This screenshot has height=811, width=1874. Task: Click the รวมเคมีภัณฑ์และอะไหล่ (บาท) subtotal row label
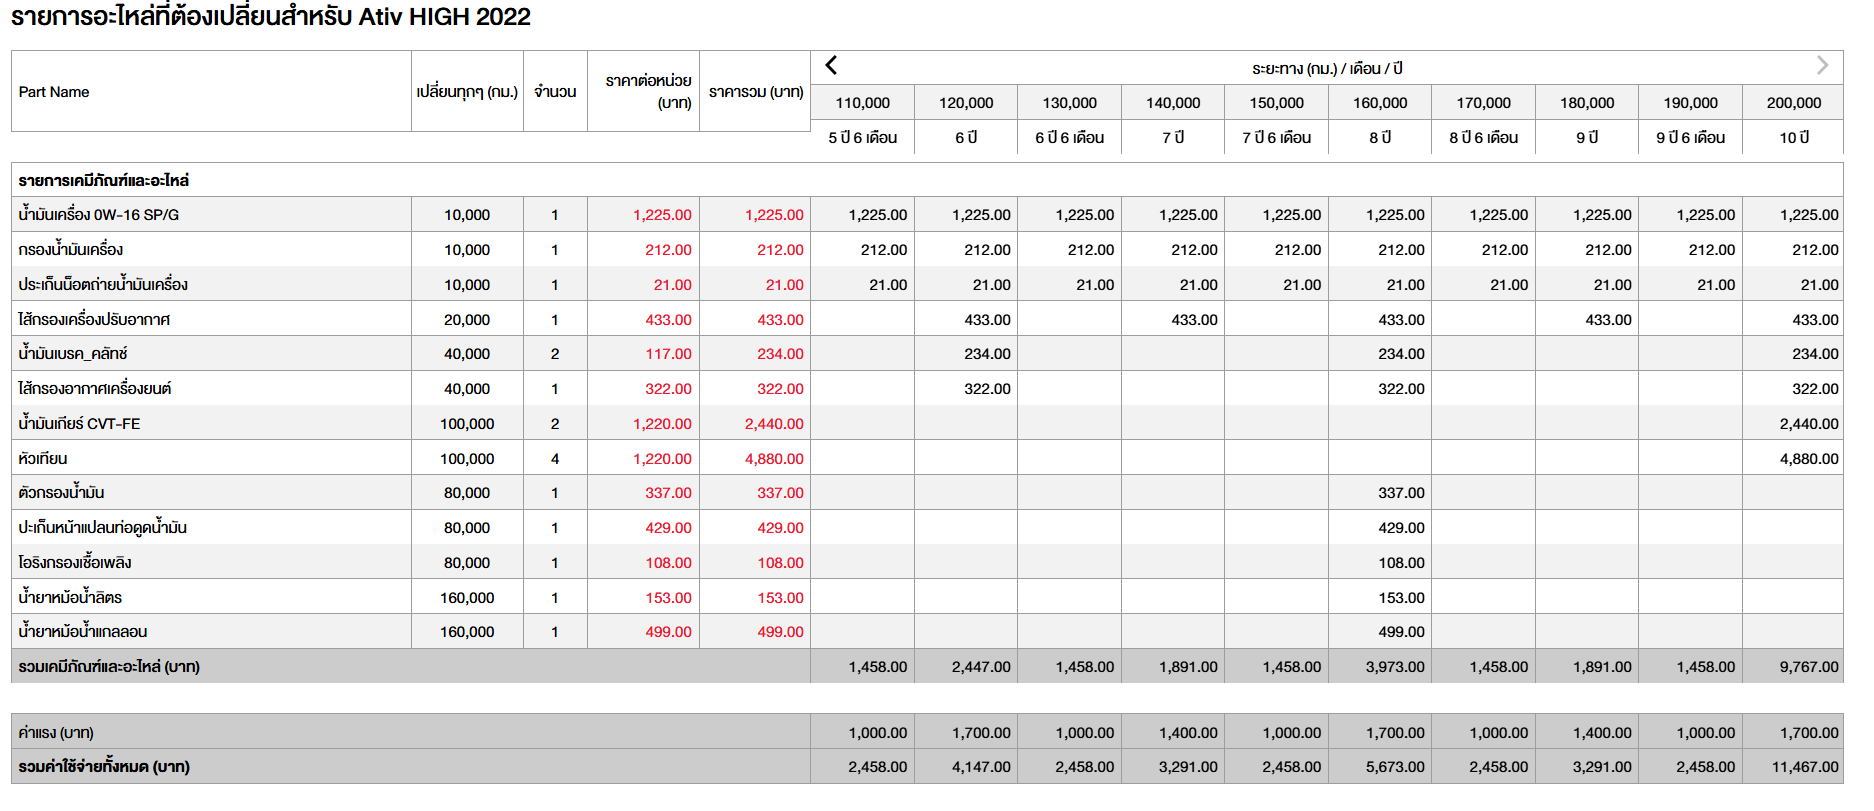(x=109, y=667)
